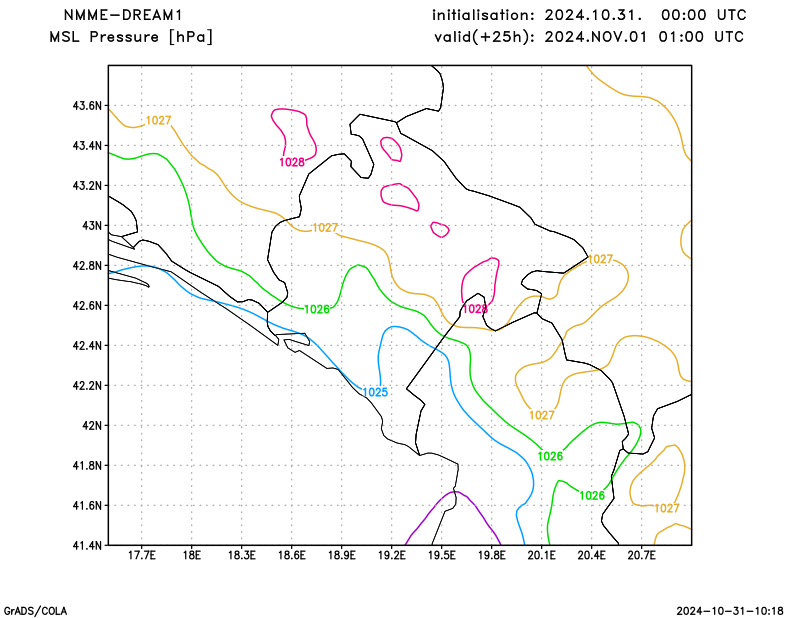Click the valid(+25h) 2024.NOV.01 01:00 UTC text
The image size is (800, 618).
tap(589, 37)
